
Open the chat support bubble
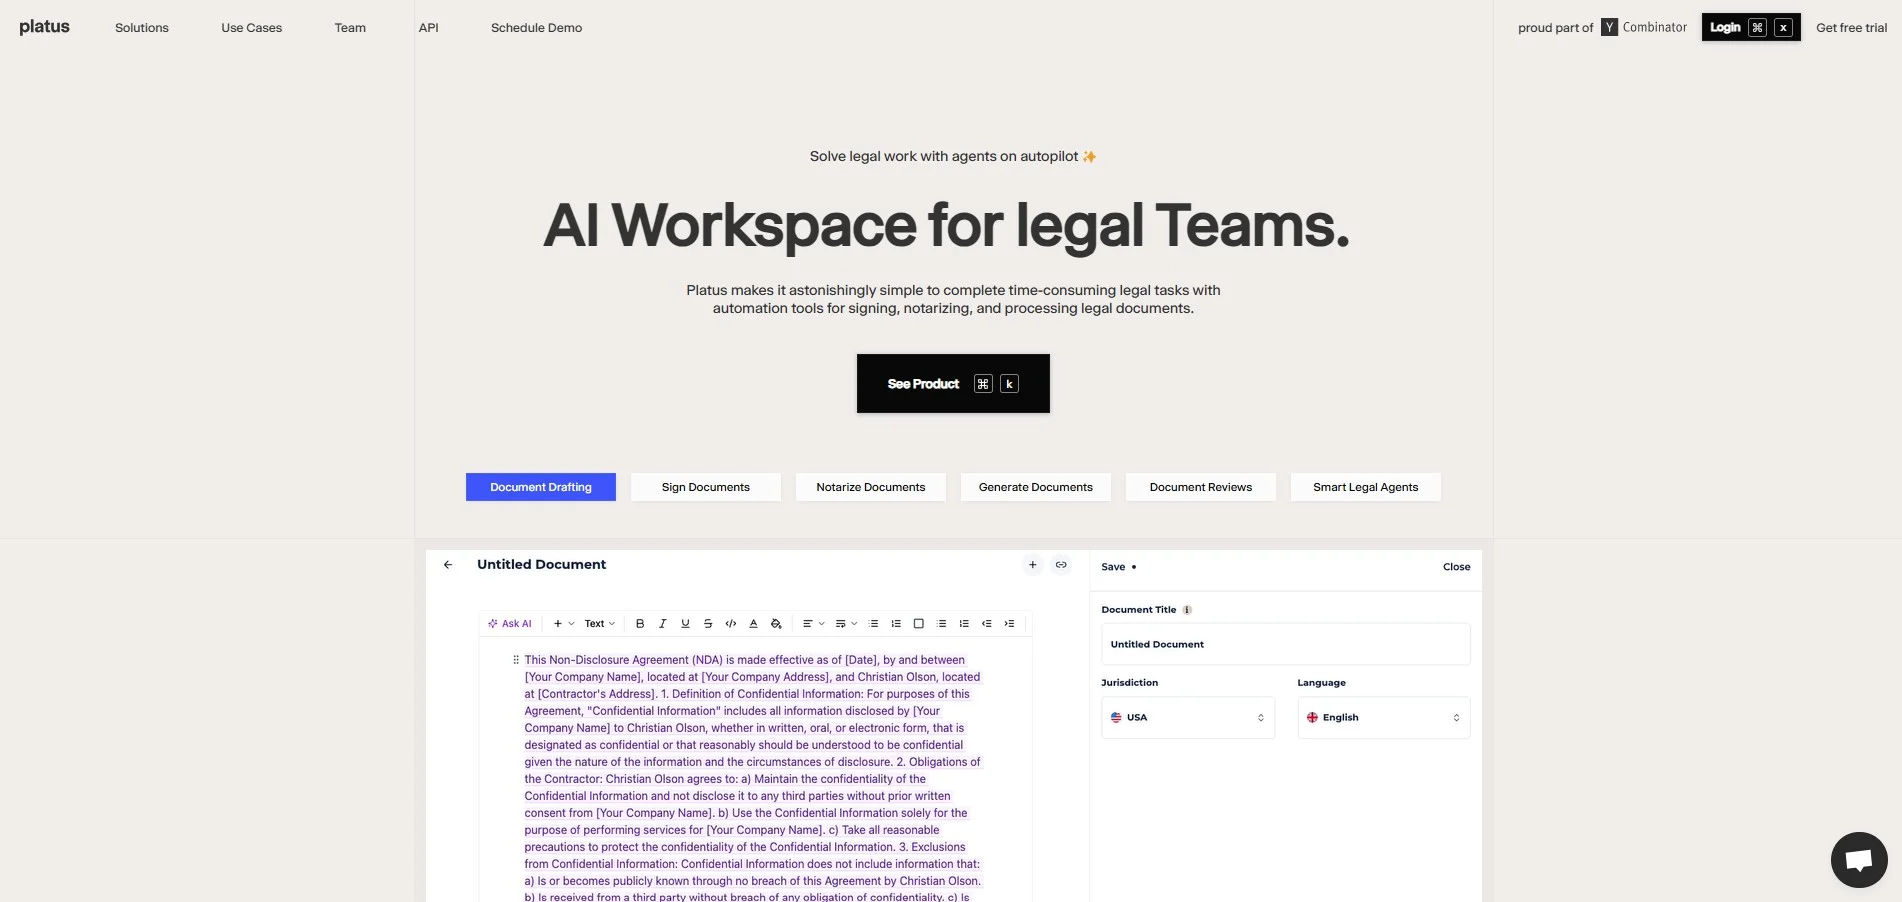[1858, 860]
